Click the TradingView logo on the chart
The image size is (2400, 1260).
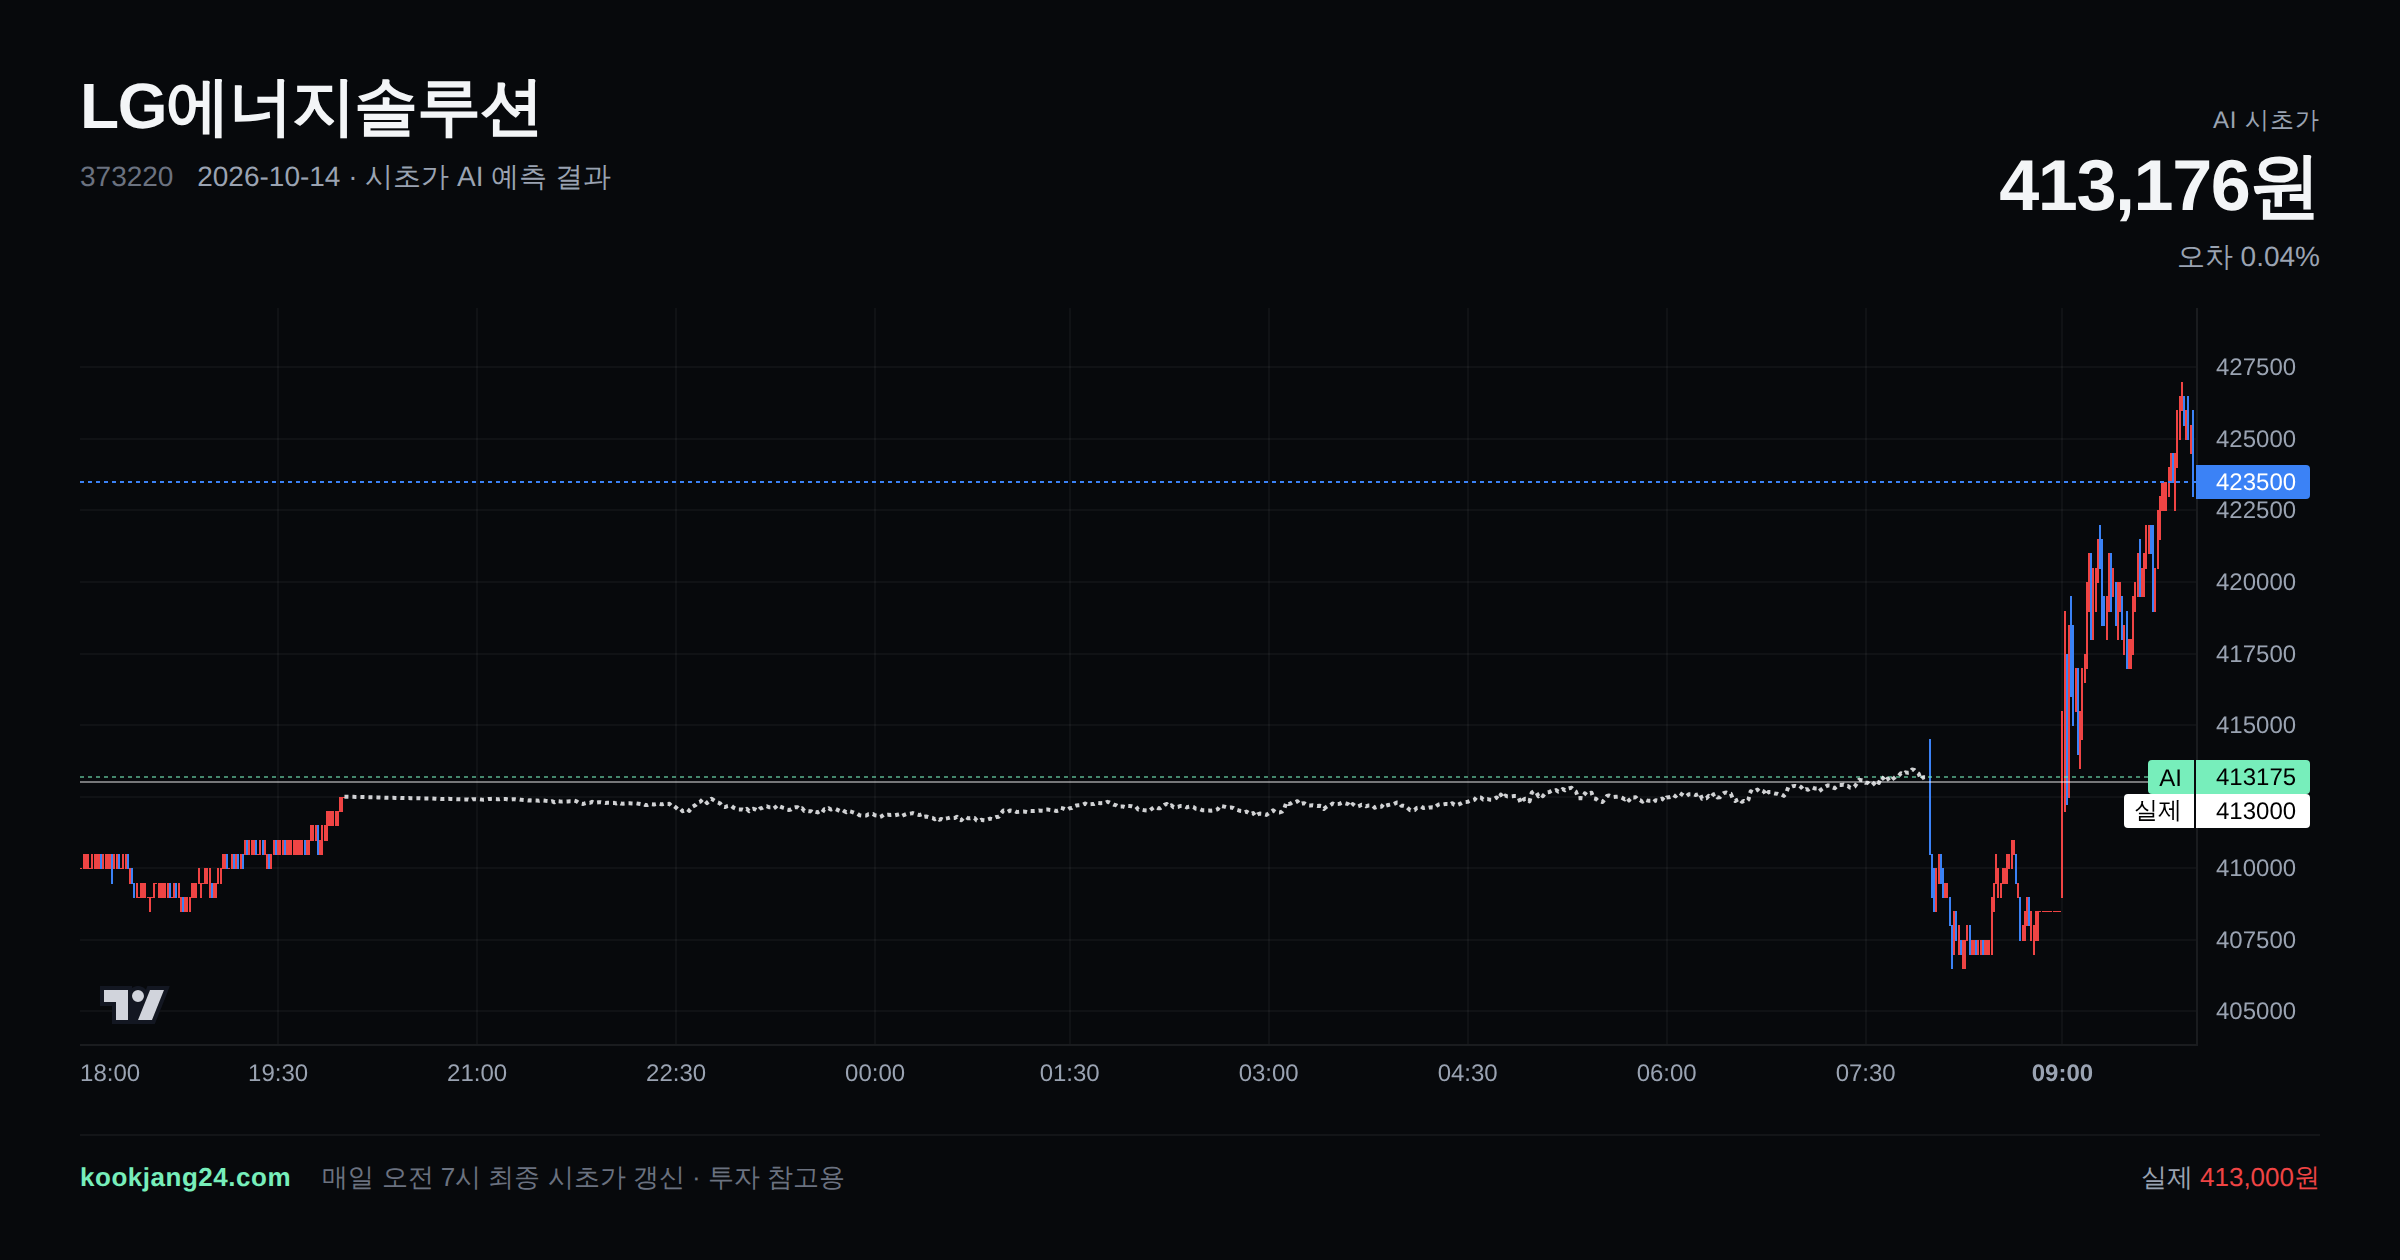(134, 1004)
